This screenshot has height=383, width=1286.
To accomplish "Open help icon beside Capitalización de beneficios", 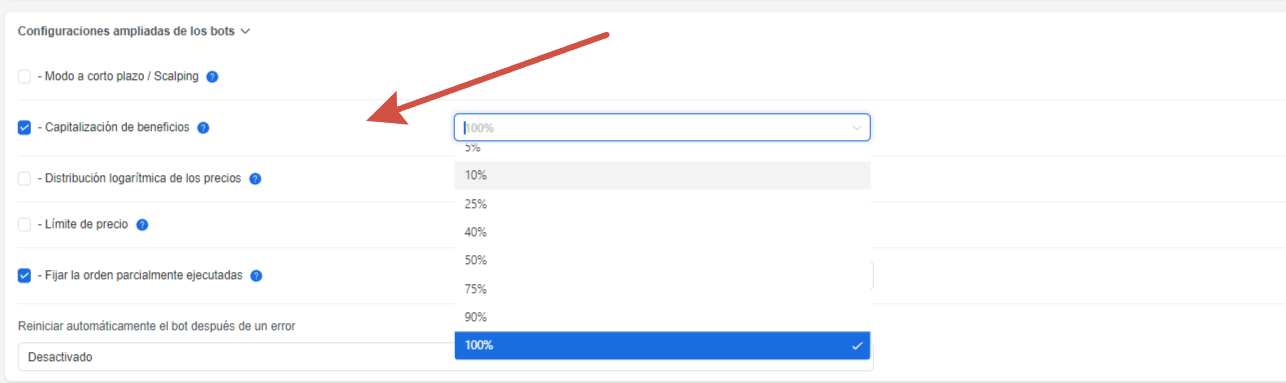I will pos(203,128).
